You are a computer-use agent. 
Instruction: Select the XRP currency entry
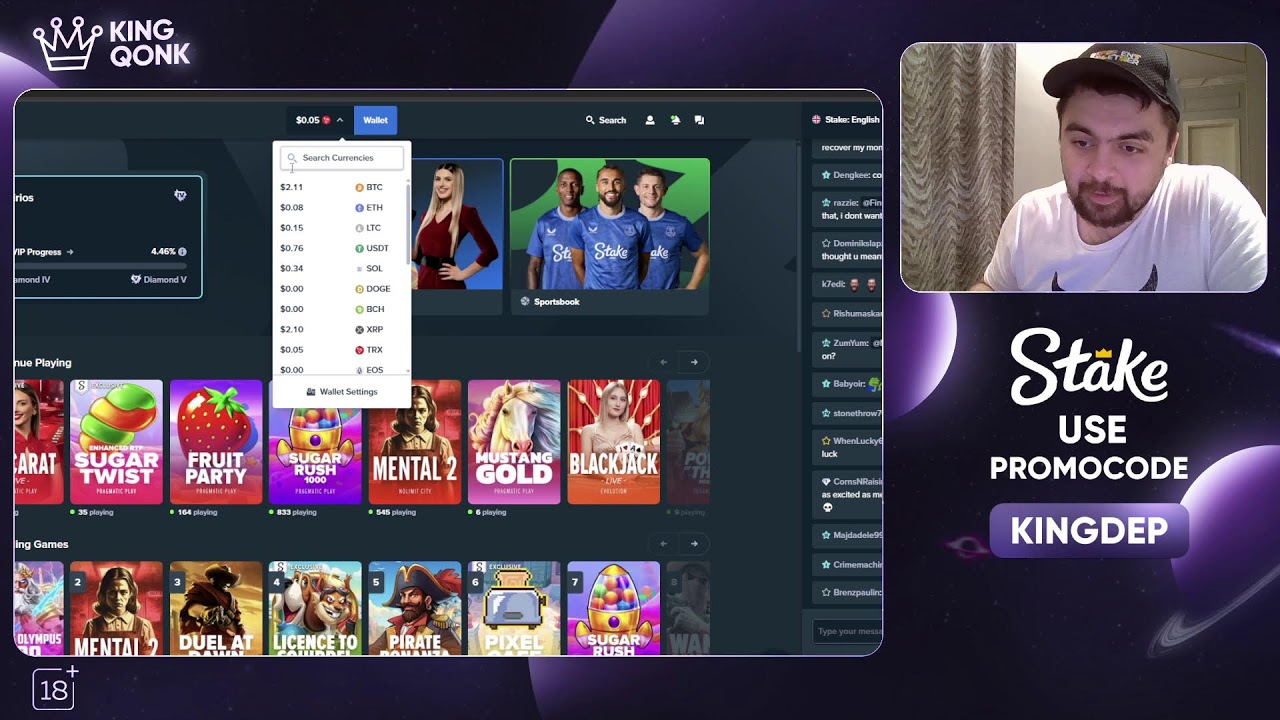(340, 329)
